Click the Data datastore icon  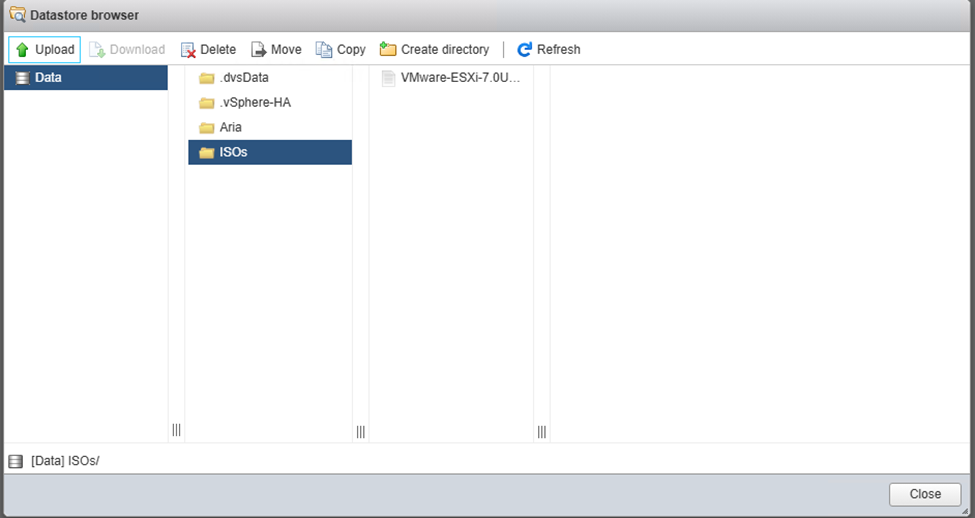point(22,78)
